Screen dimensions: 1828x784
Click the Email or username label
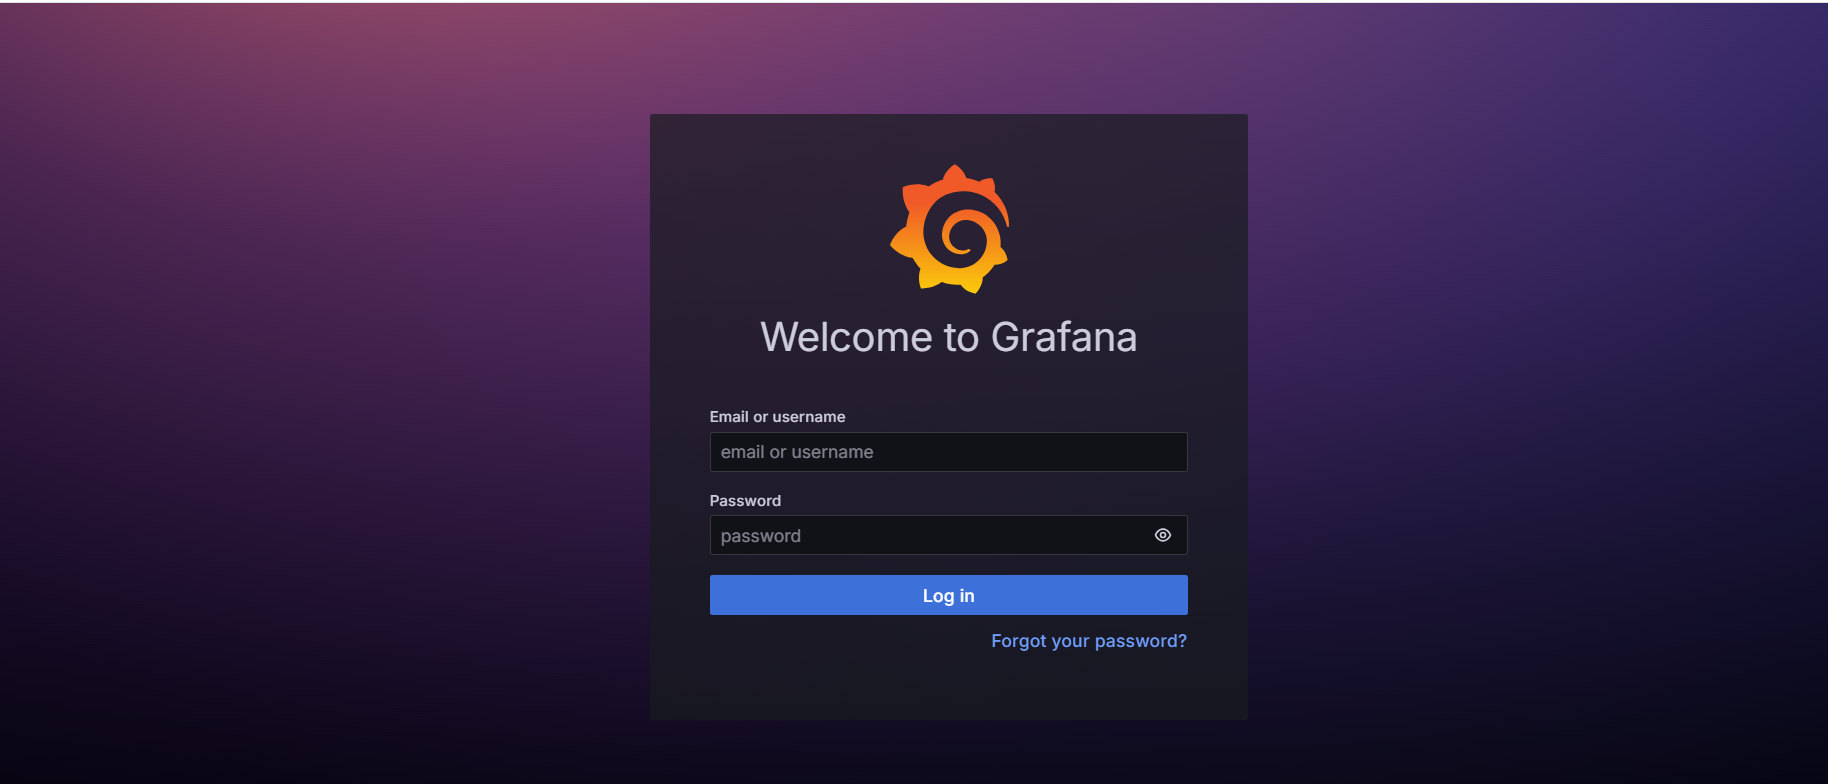point(777,417)
